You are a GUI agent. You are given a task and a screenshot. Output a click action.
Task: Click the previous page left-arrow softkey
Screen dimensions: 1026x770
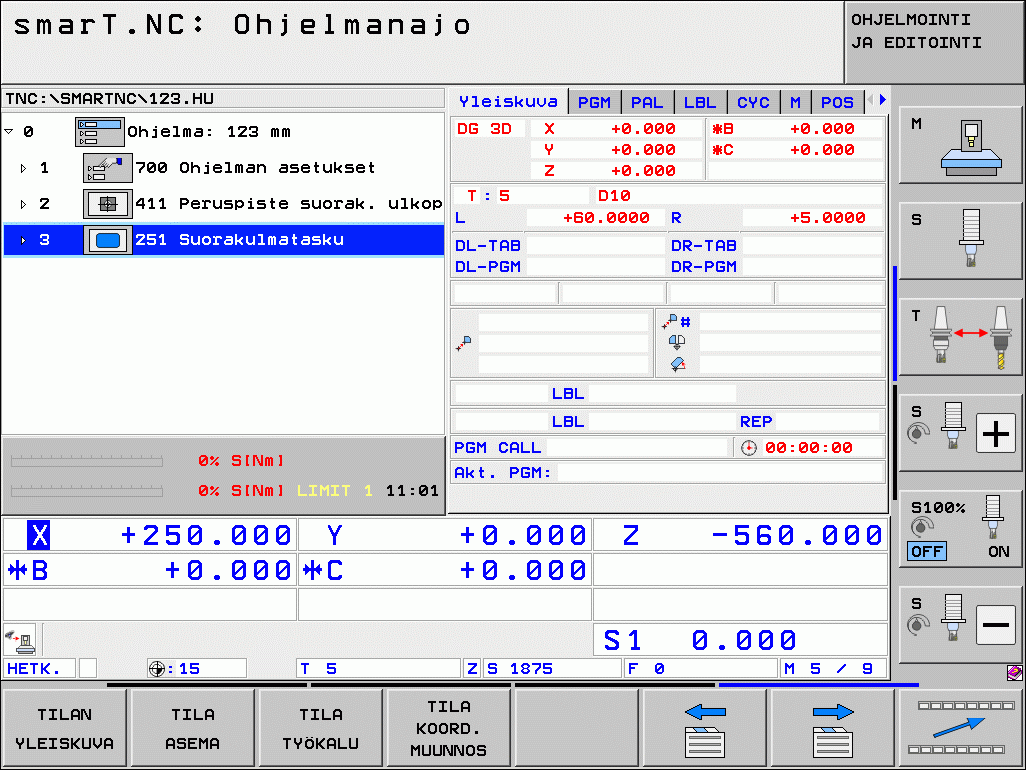705,728
